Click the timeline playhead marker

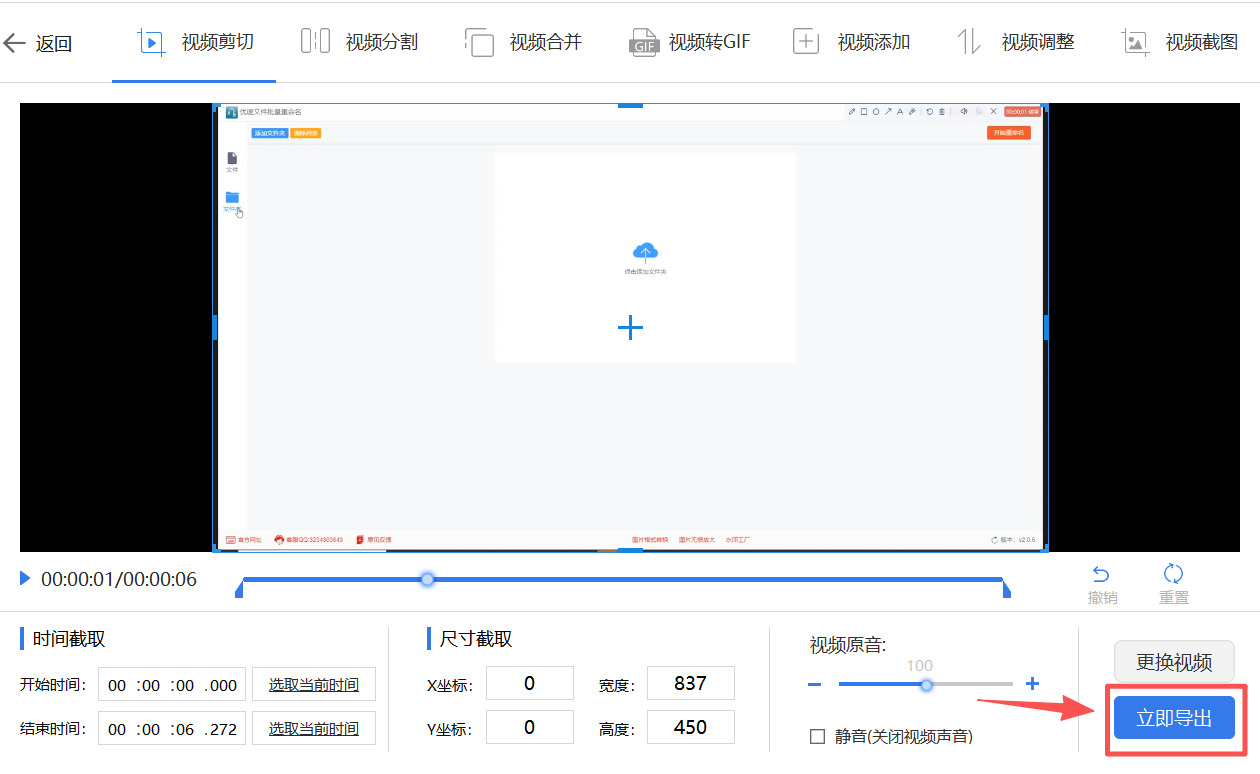point(427,579)
